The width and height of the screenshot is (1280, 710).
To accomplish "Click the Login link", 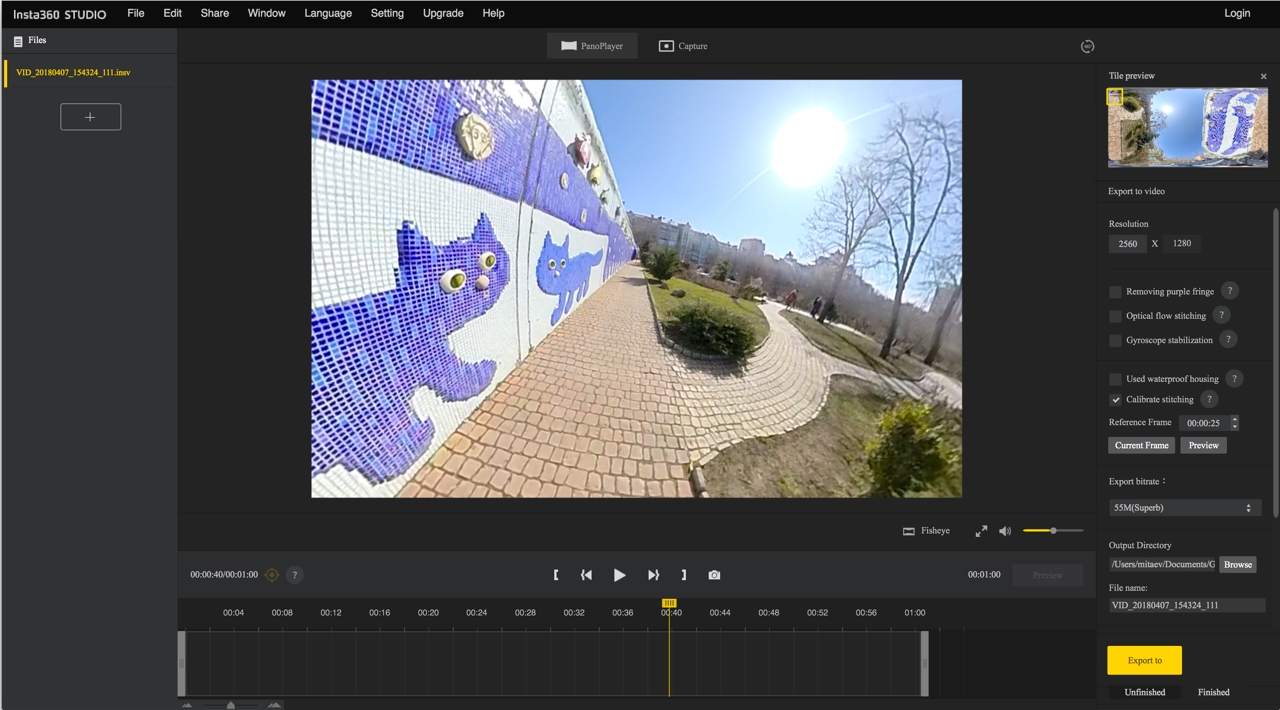I will click(x=1237, y=13).
